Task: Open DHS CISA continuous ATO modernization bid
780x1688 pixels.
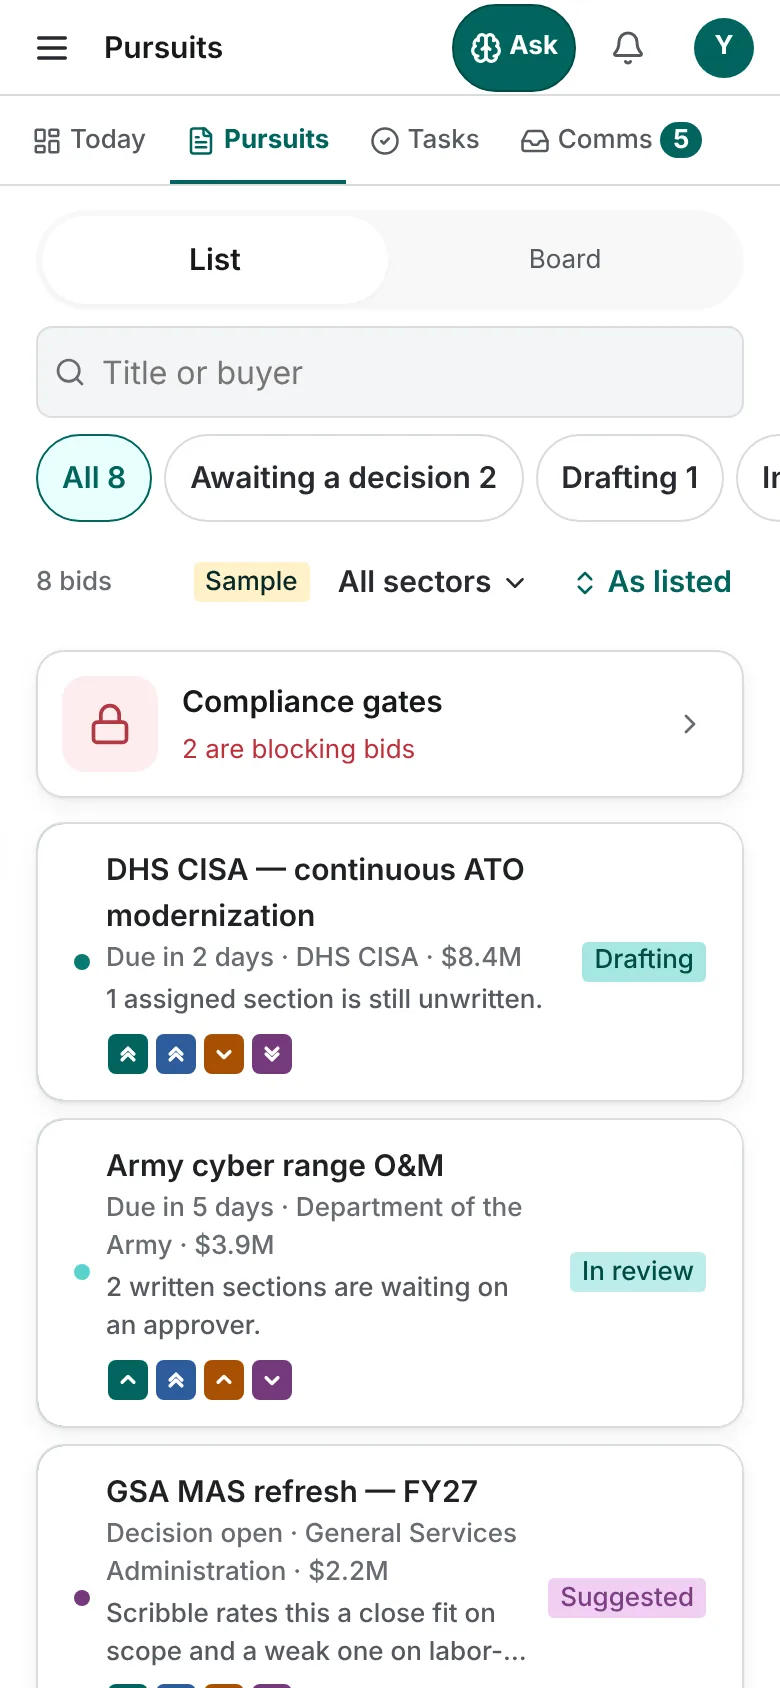Action: (390, 962)
